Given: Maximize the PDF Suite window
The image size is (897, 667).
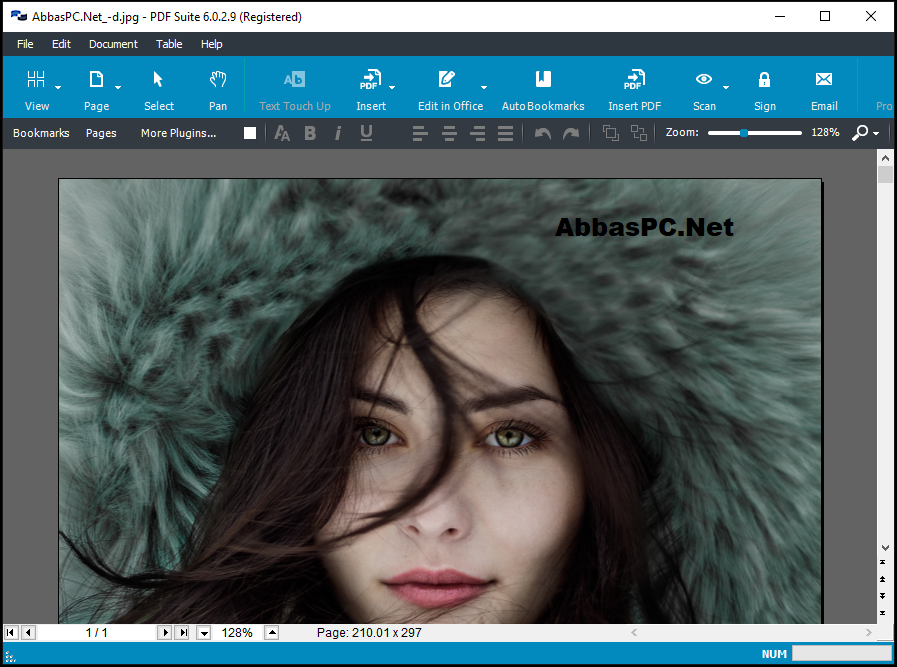Looking at the screenshot, I should tap(824, 16).
